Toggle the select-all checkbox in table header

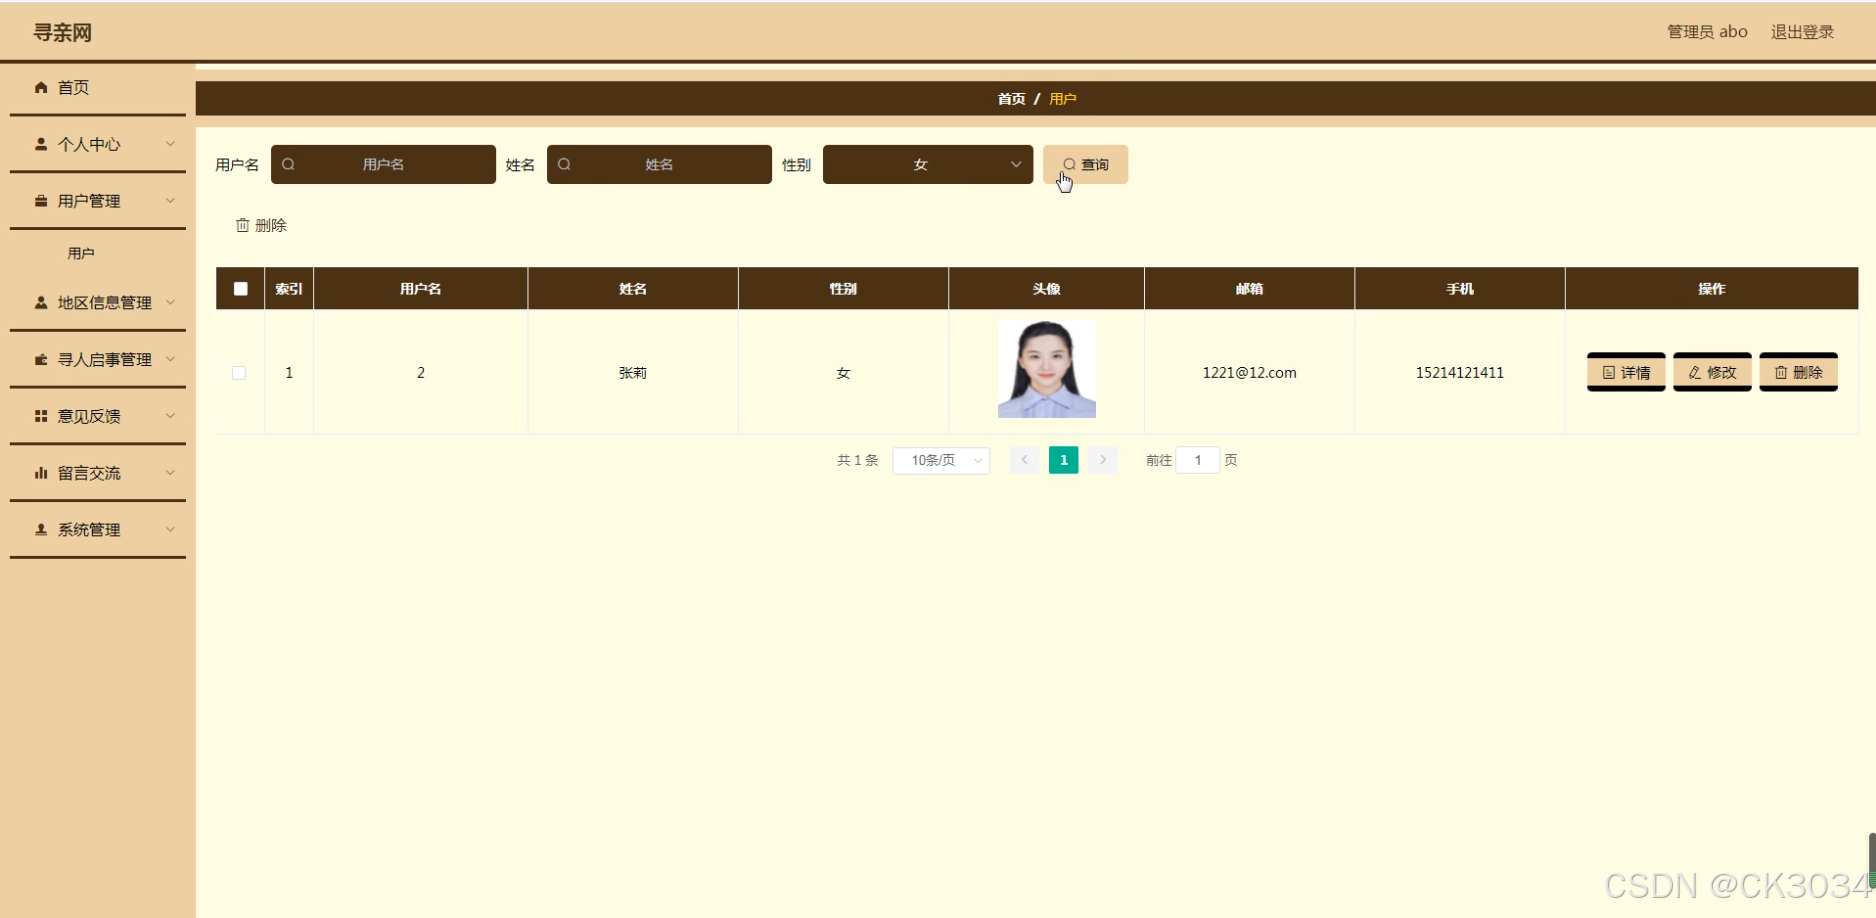point(240,289)
